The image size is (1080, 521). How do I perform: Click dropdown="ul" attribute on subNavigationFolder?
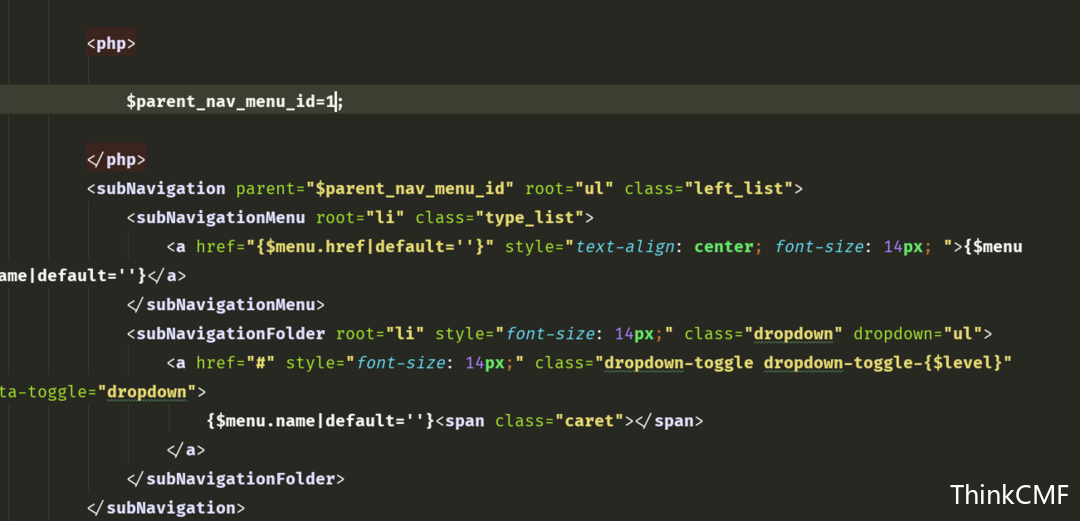point(917,334)
